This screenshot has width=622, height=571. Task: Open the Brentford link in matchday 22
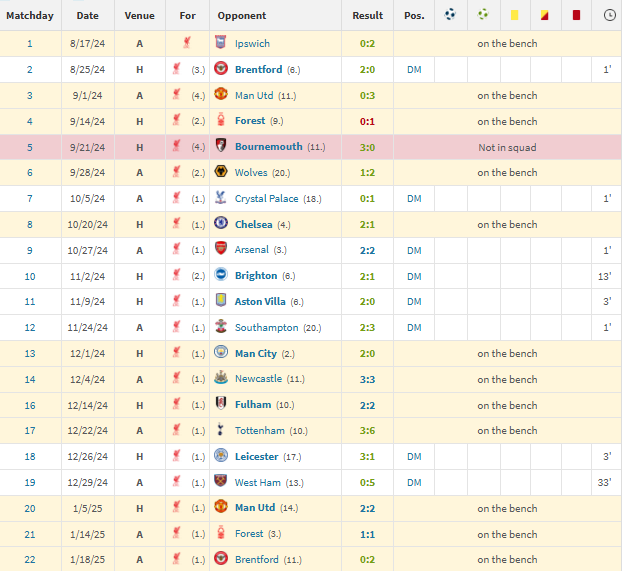(257, 559)
